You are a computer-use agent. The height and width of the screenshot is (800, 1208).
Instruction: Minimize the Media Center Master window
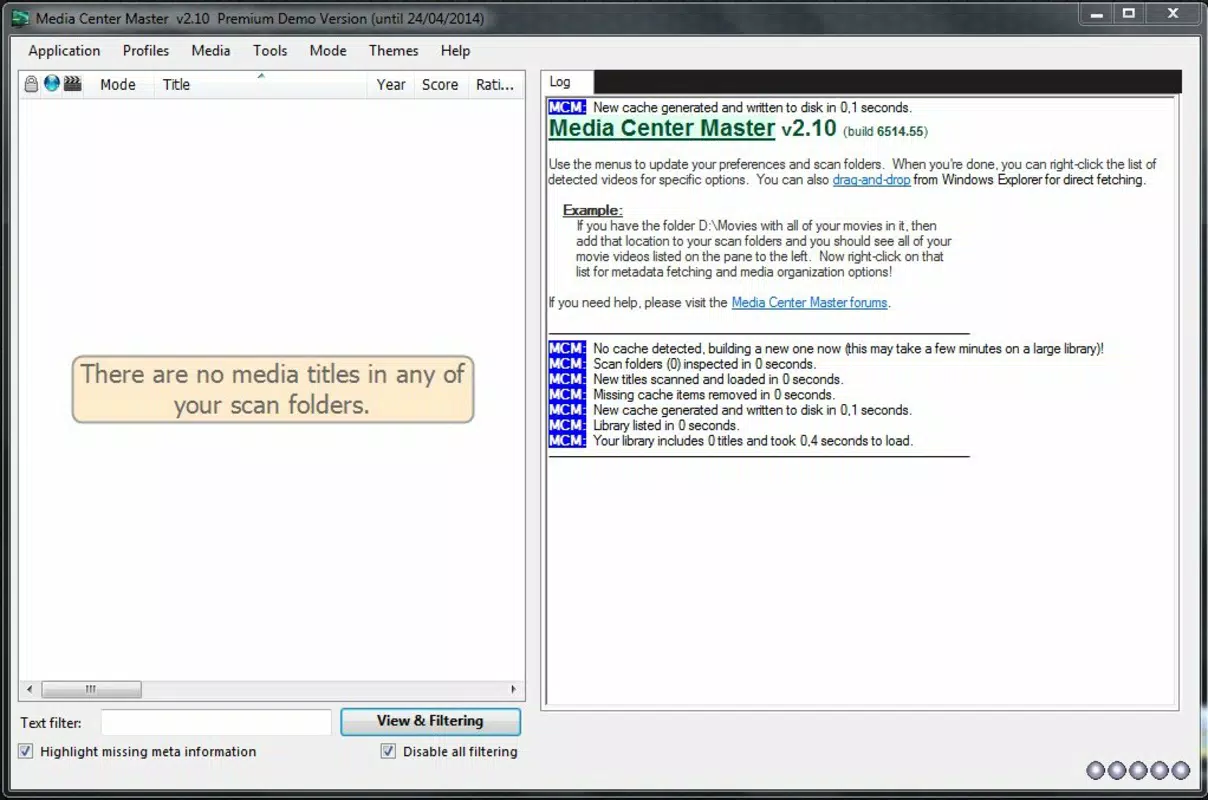click(x=1097, y=13)
